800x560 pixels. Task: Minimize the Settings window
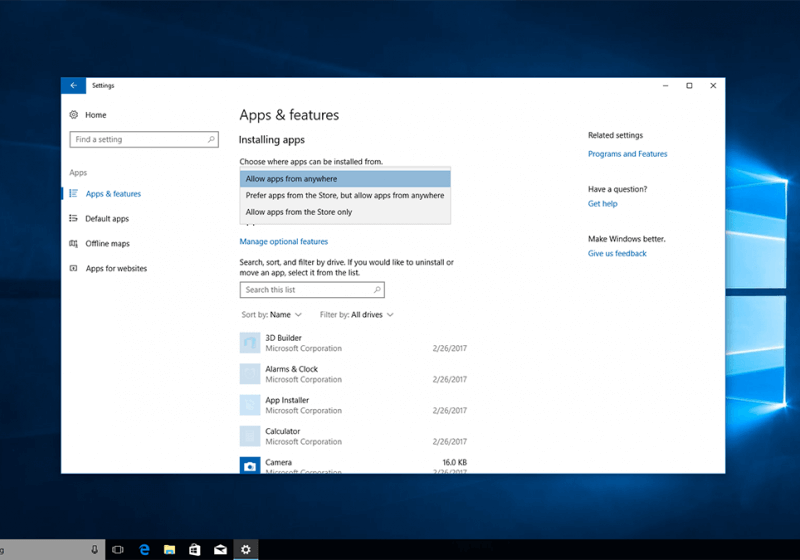(x=665, y=86)
